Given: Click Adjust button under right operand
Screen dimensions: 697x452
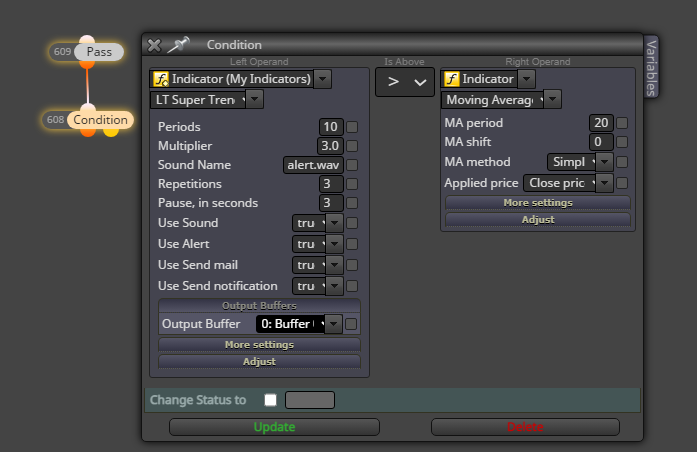Looking at the screenshot, I should [x=538, y=220].
